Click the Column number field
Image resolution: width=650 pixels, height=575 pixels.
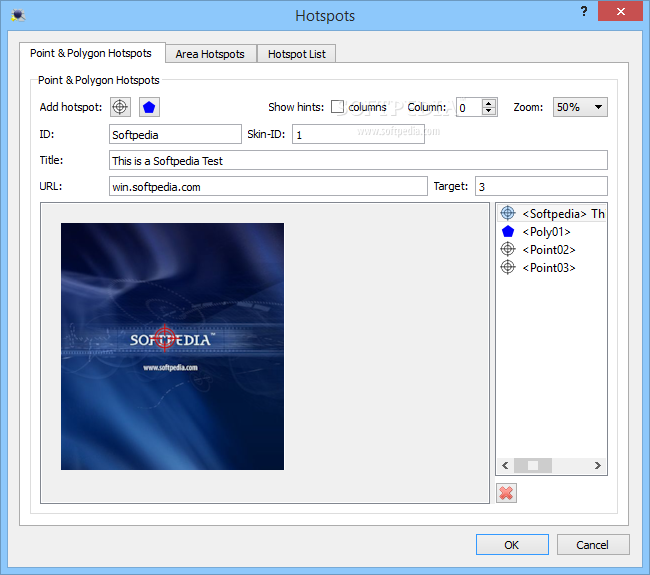(x=469, y=107)
